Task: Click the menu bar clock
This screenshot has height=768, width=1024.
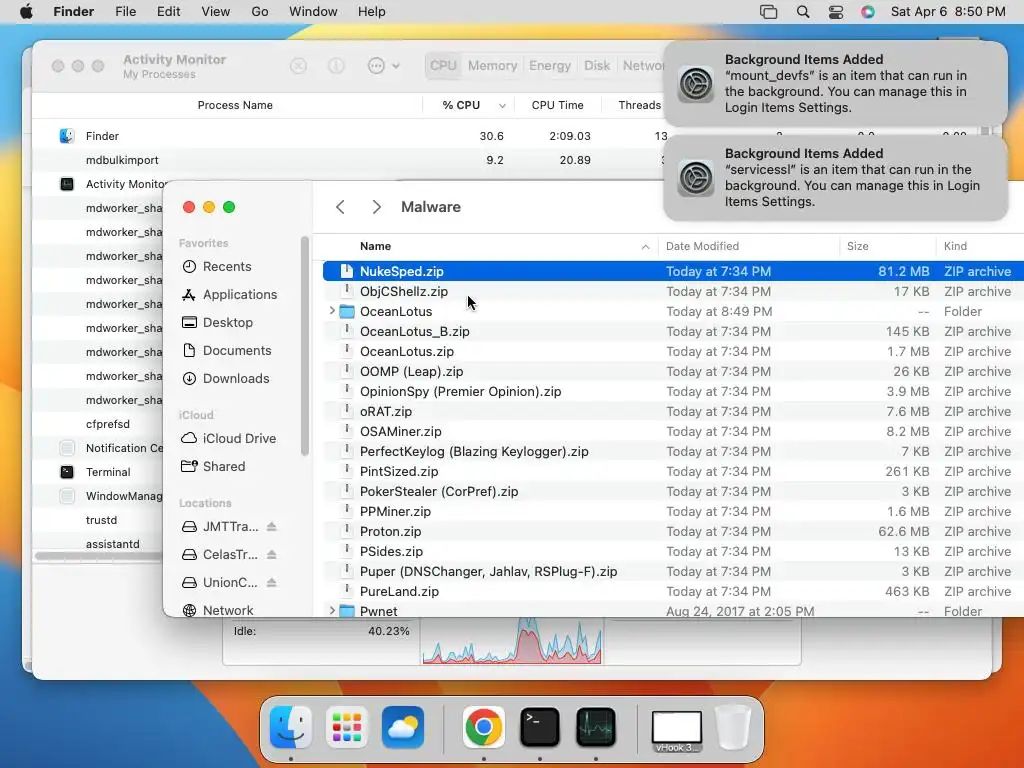Action: [948, 12]
